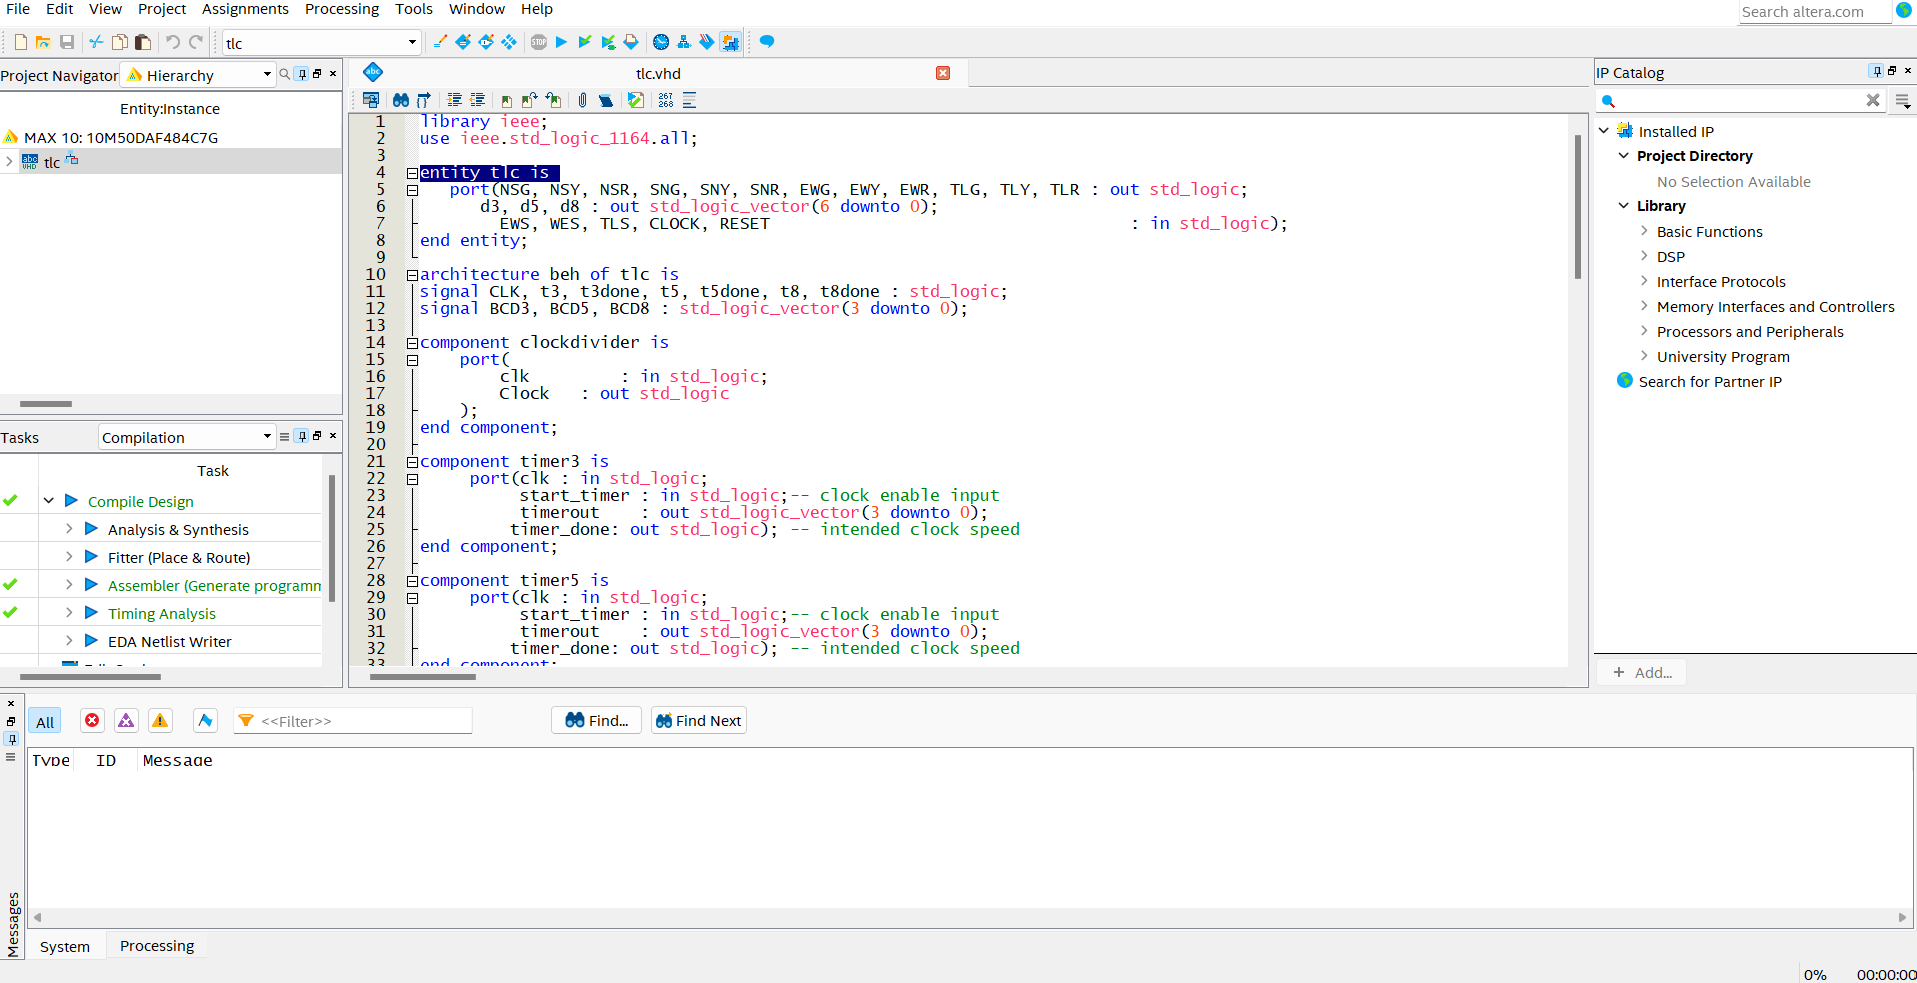The height and width of the screenshot is (983, 1917).
Task: Toggle the blue flag messages filter
Action: [x=205, y=720]
